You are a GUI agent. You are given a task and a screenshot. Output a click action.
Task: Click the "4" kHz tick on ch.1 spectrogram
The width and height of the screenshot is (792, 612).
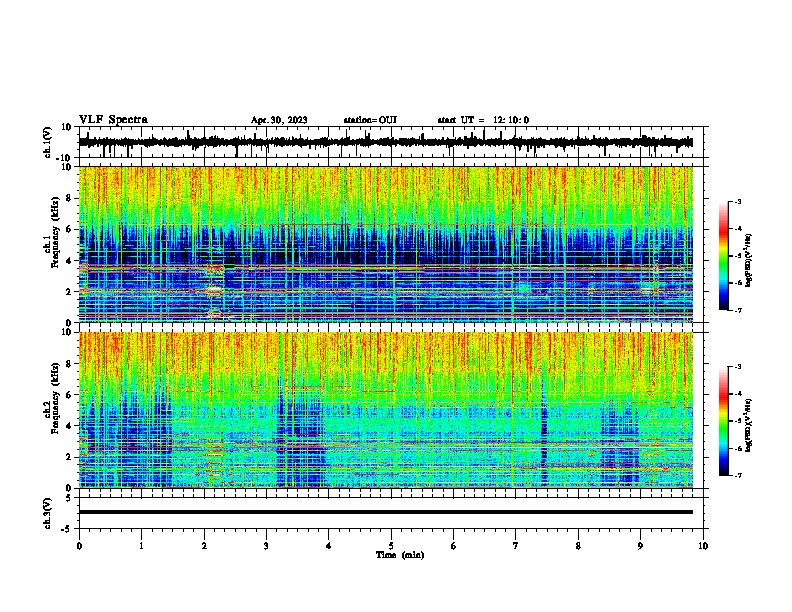70,261
